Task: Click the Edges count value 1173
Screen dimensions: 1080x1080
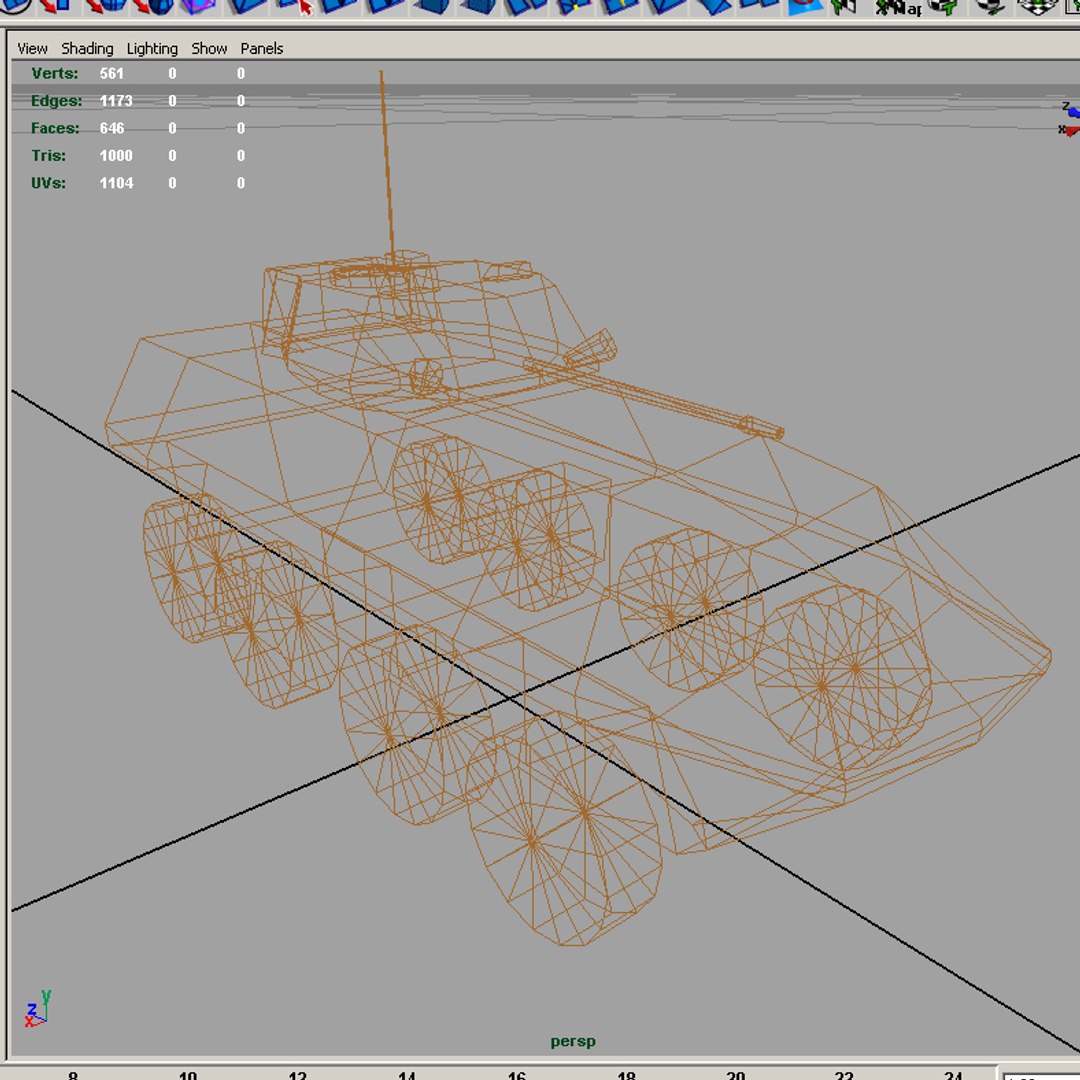Action: point(116,101)
